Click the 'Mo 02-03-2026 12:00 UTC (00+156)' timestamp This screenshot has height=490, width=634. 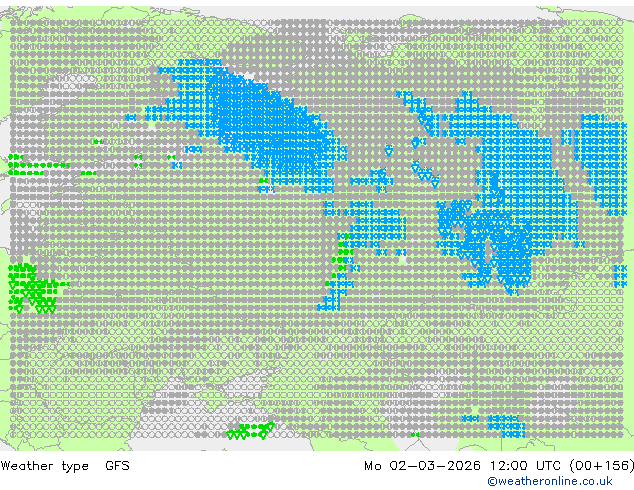coord(499,466)
